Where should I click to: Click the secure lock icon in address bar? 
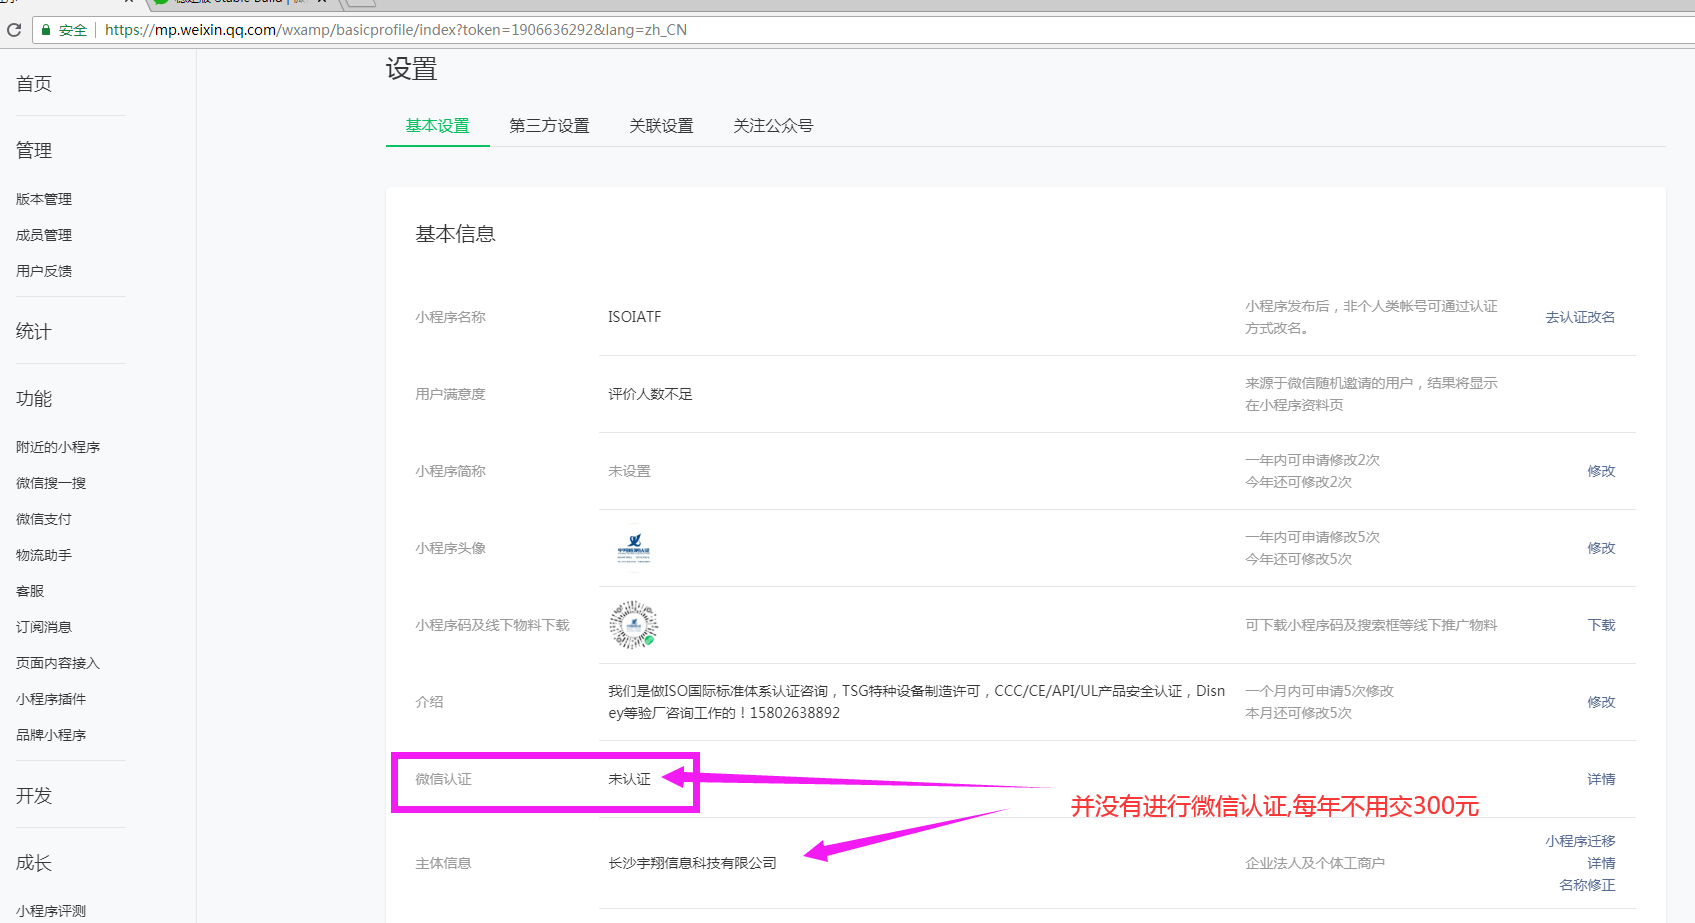(46, 30)
